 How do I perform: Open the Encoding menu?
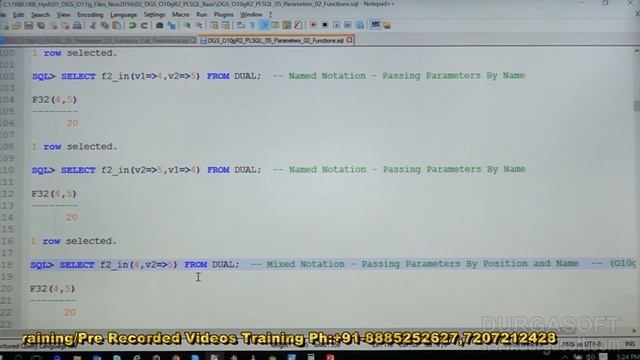[90, 15]
